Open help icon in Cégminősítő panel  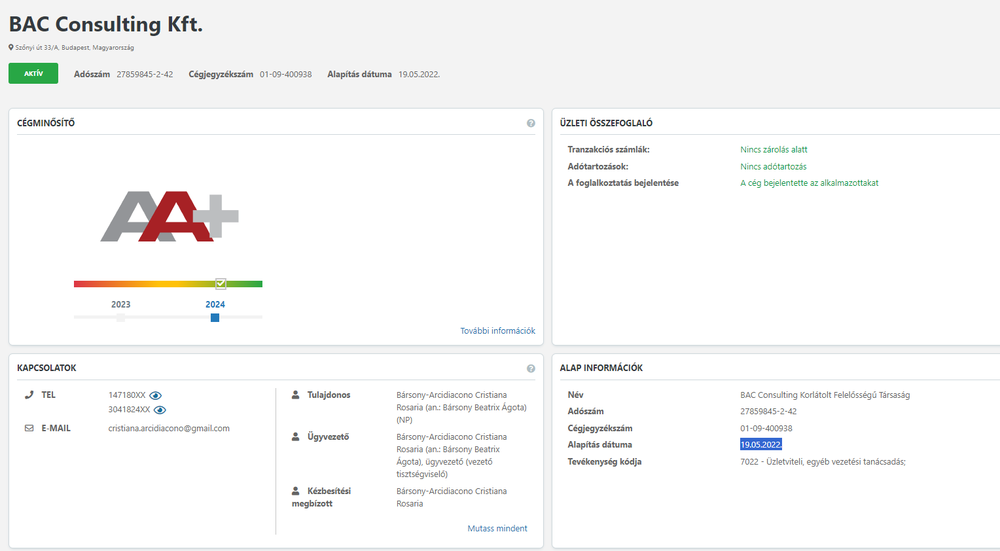pos(531,123)
